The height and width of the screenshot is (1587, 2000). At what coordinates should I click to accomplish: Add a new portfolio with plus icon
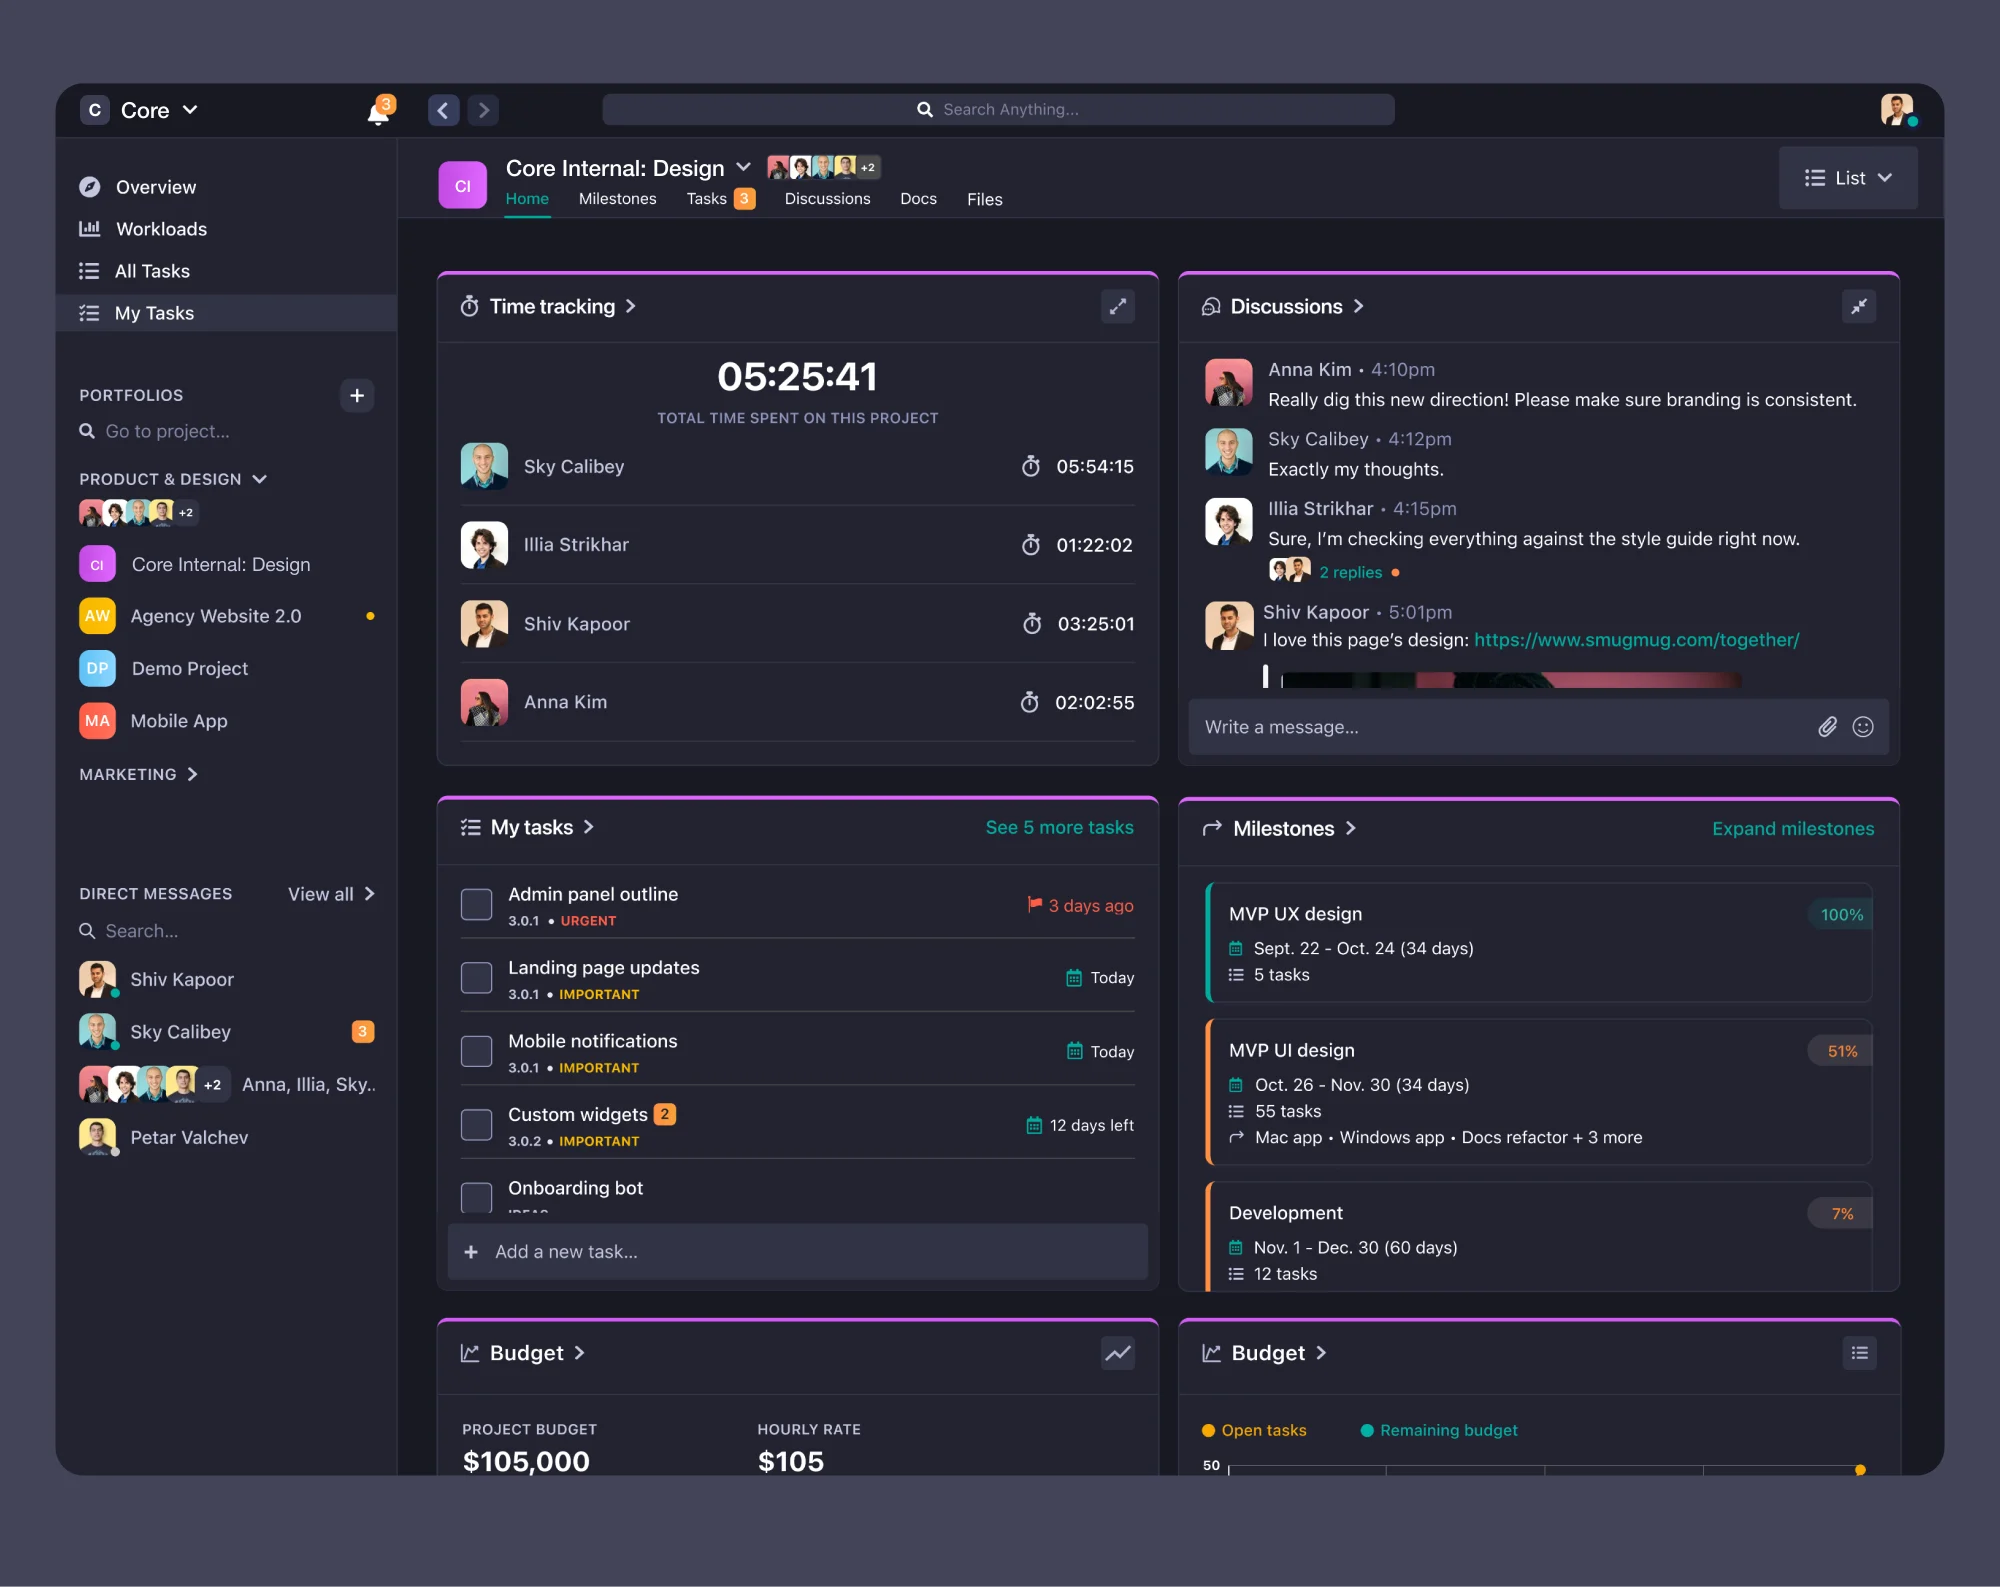pos(357,396)
